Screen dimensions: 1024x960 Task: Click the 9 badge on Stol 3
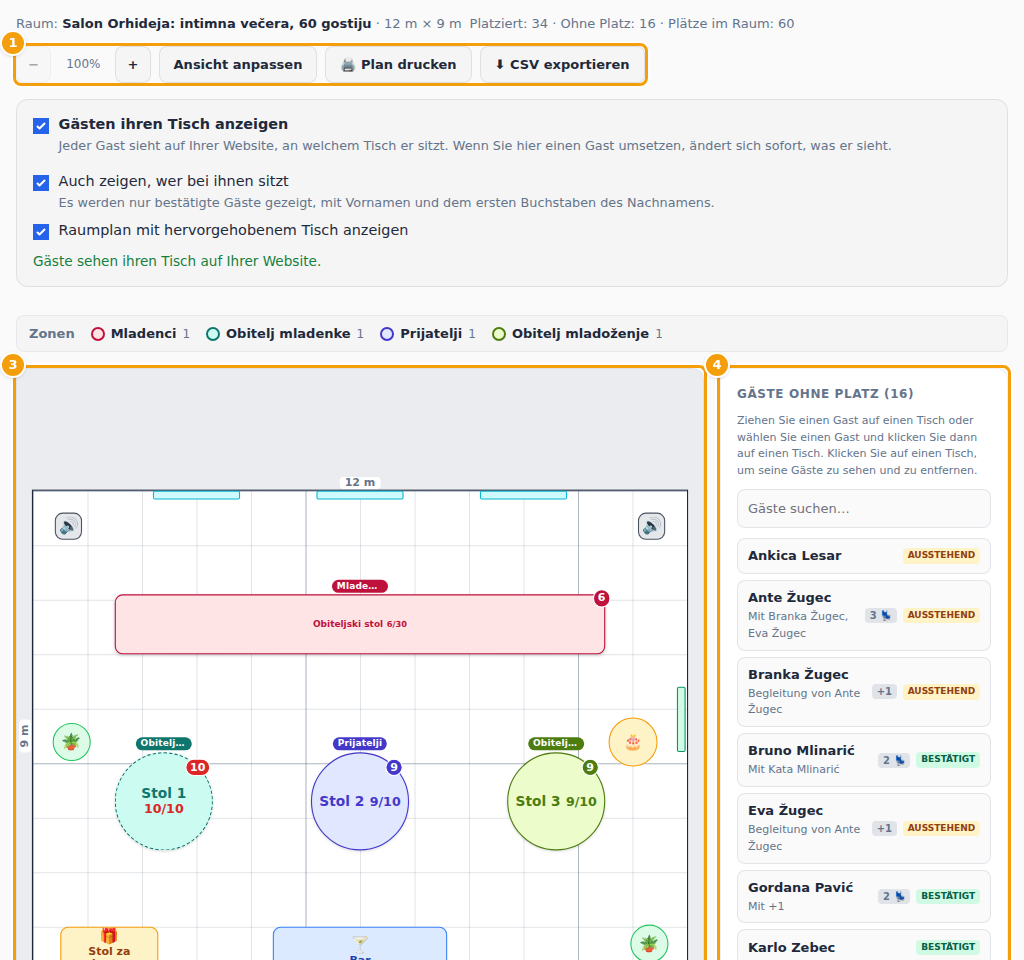(x=590, y=767)
